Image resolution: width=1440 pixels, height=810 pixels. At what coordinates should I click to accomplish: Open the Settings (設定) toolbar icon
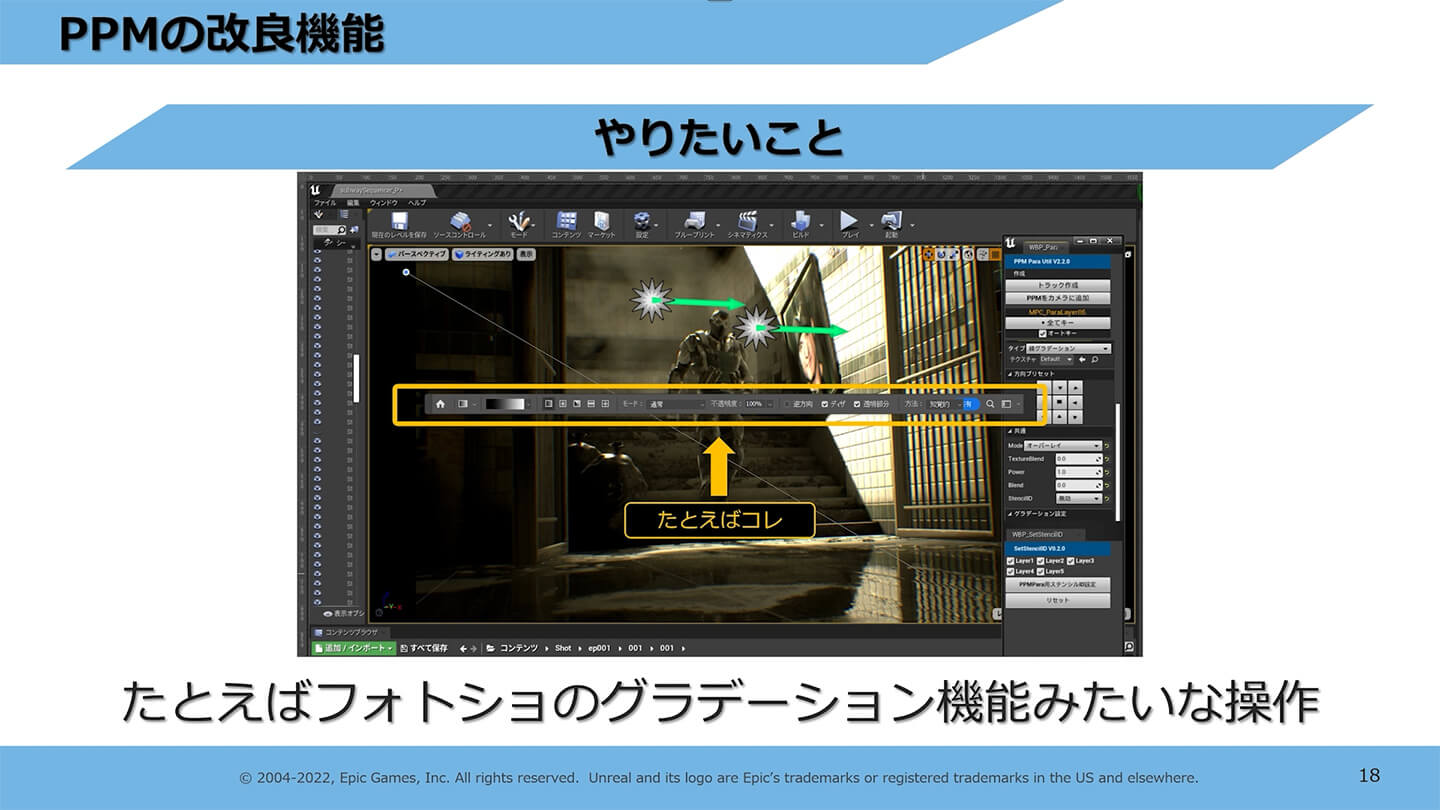(642, 221)
